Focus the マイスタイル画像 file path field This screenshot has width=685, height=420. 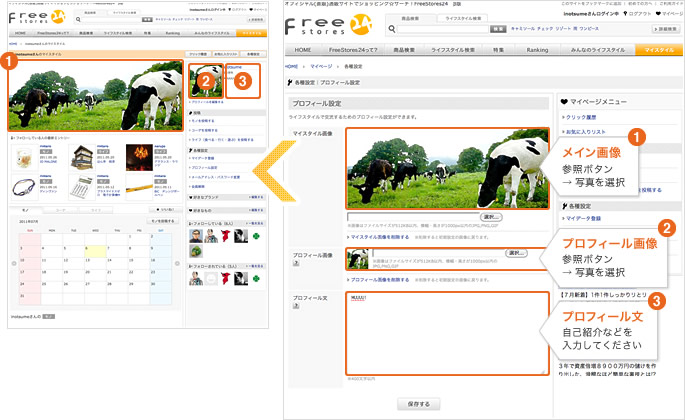[x=413, y=217]
